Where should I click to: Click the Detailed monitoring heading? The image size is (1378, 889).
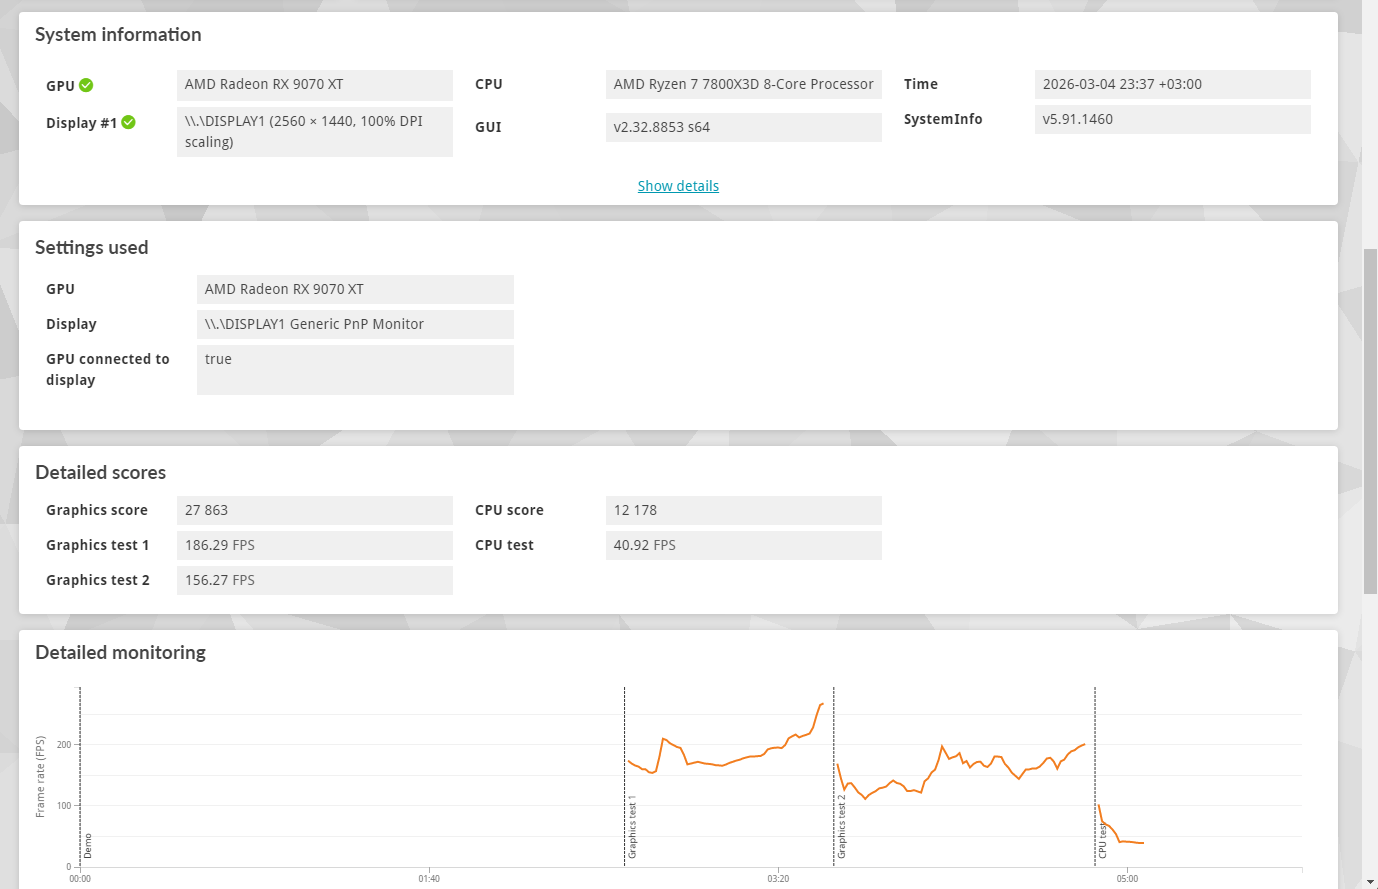click(120, 652)
